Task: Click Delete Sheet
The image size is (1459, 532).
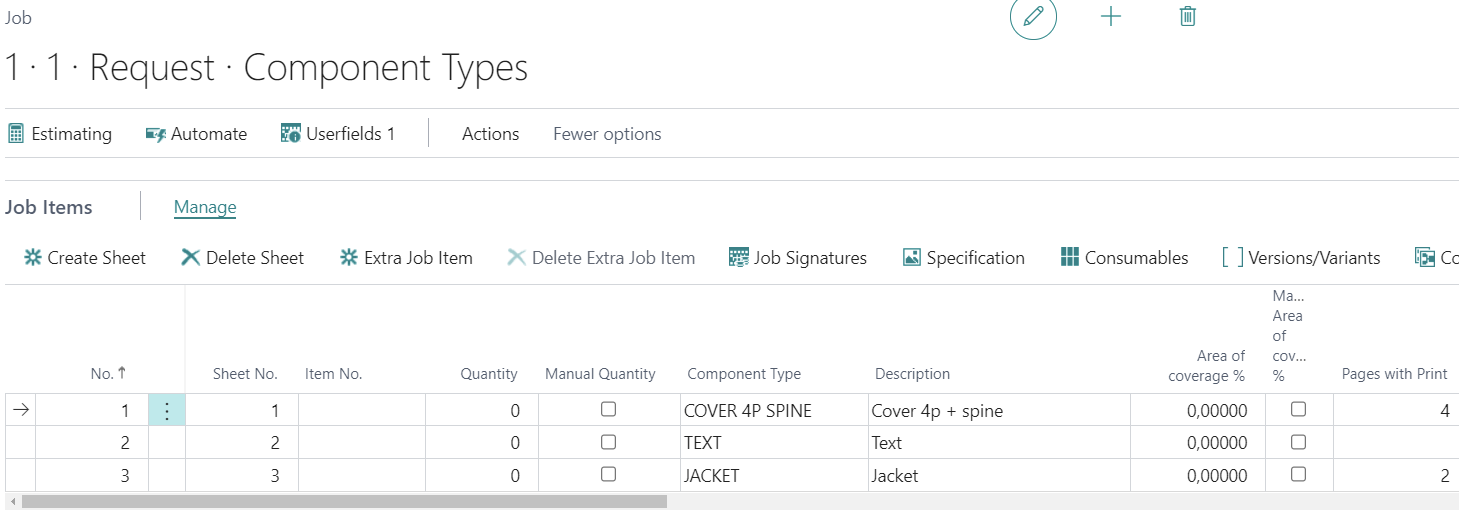Action: (x=242, y=258)
